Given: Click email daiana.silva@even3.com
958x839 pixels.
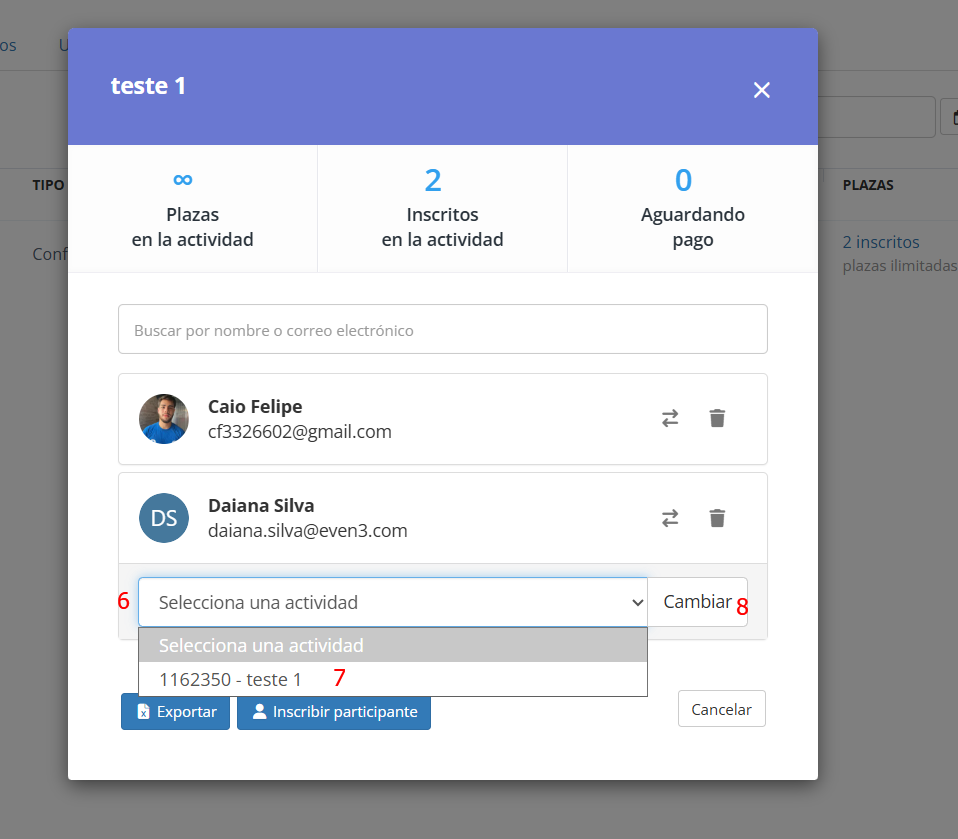Looking at the screenshot, I should (307, 530).
